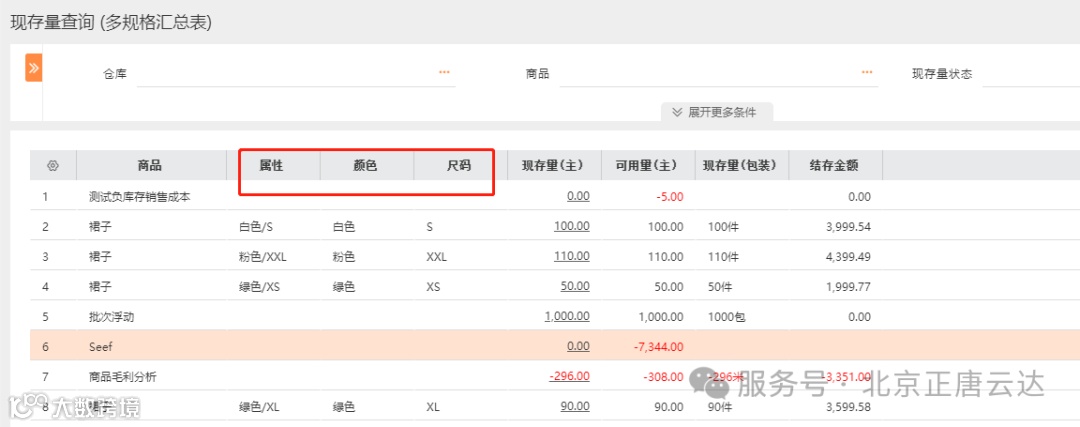Click the 粉色/XXL attribute cell
The height and width of the screenshot is (427, 1080).
(x=262, y=257)
